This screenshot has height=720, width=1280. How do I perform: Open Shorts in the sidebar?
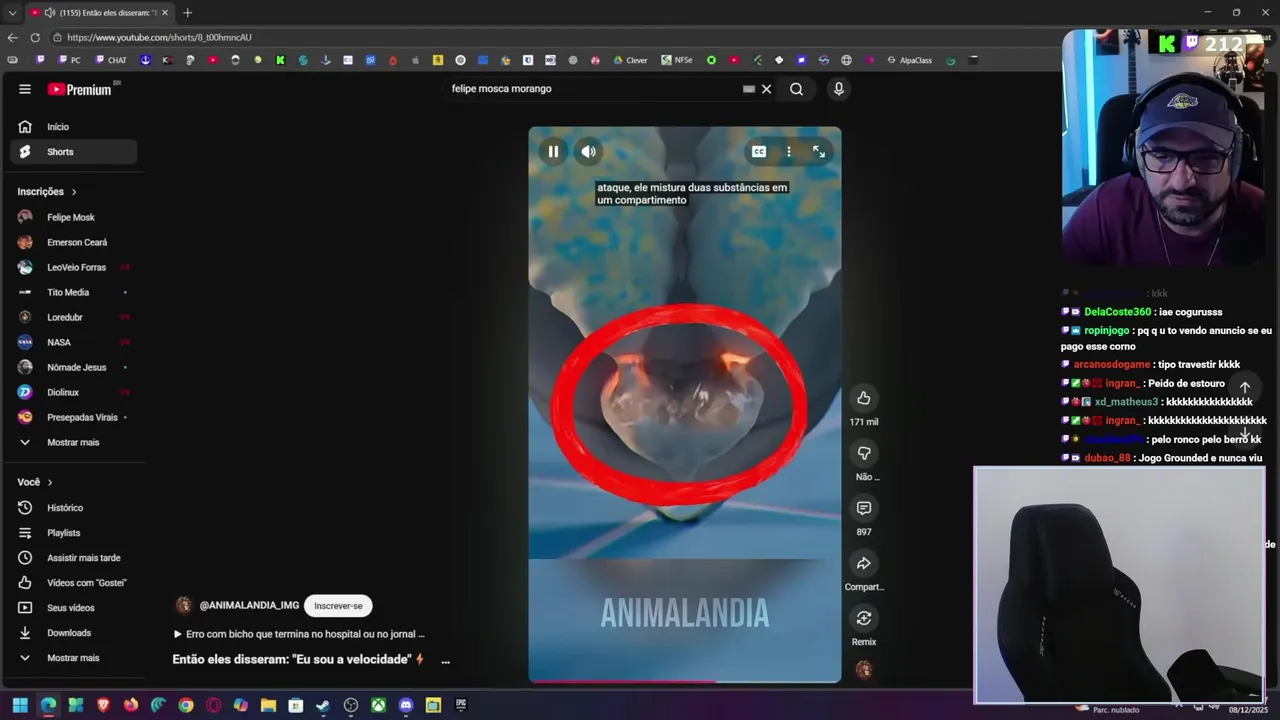click(x=74, y=152)
